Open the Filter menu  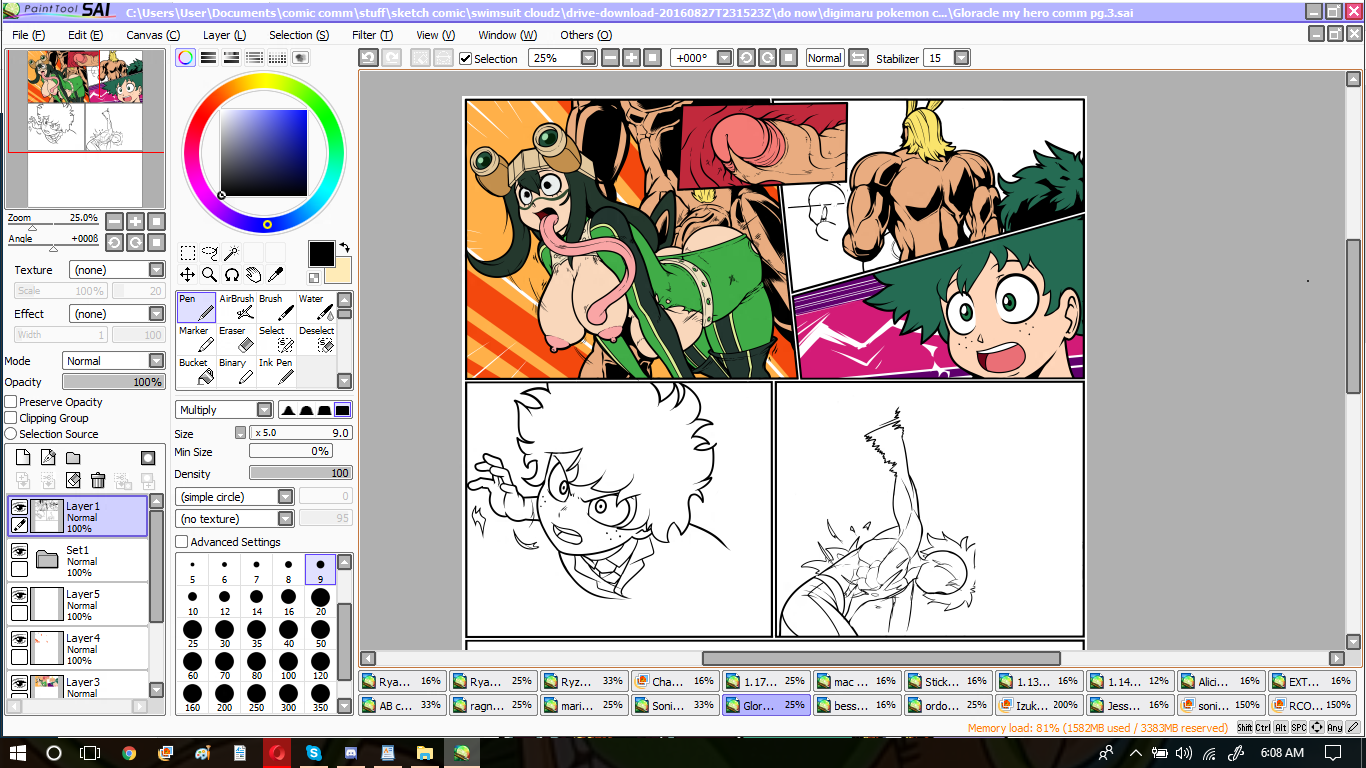point(372,35)
